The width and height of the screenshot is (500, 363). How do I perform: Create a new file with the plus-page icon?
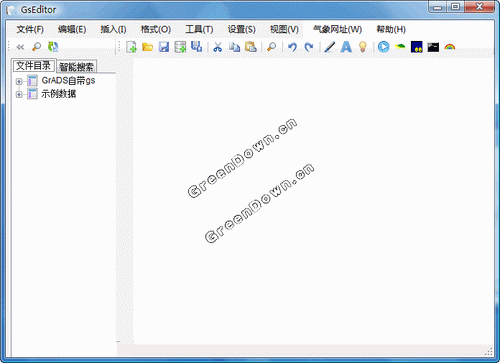coord(131,47)
